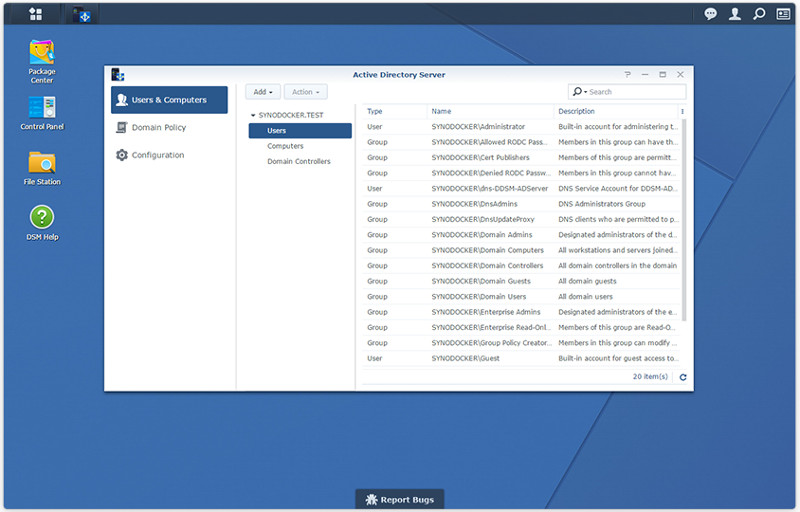Viewport: 800px width, 512px height.
Task: Select the SYNODOCKER\Domain Computers row
Action: tap(521, 250)
